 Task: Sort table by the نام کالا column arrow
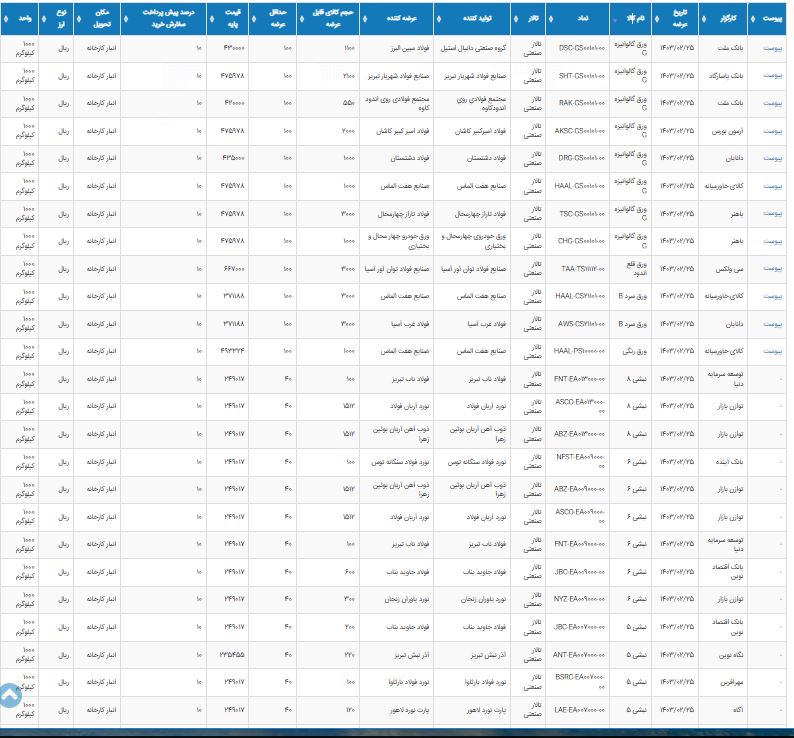pyautogui.click(x=615, y=19)
